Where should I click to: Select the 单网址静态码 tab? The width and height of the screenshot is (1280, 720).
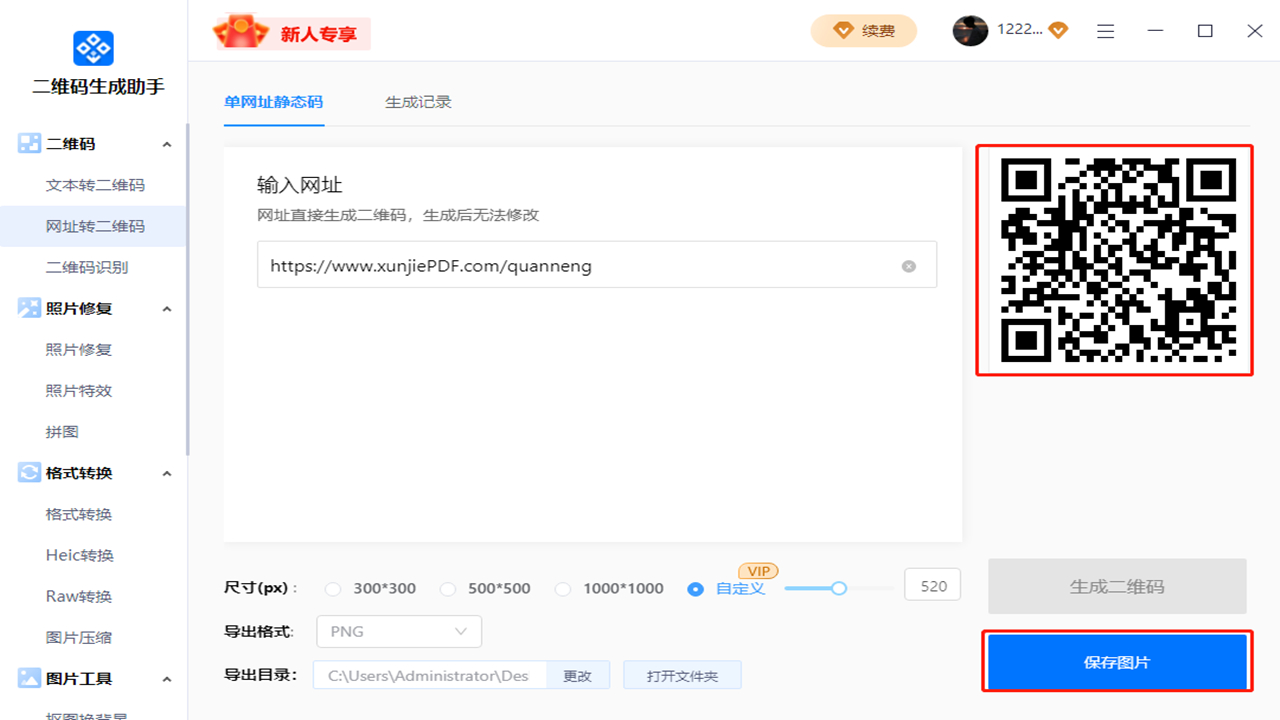tap(274, 101)
